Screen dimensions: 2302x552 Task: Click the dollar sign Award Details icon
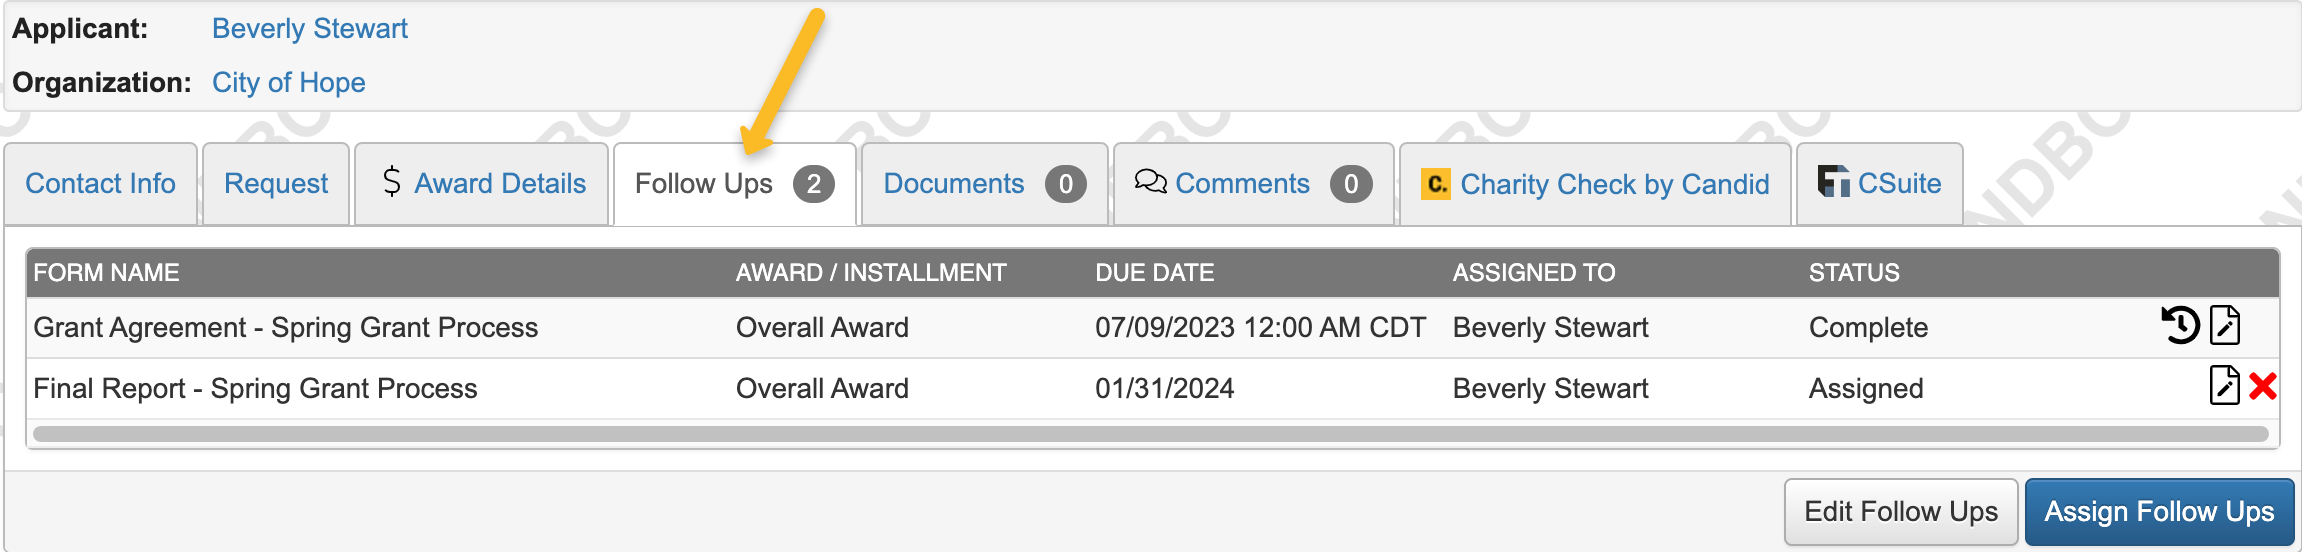(392, 182)
